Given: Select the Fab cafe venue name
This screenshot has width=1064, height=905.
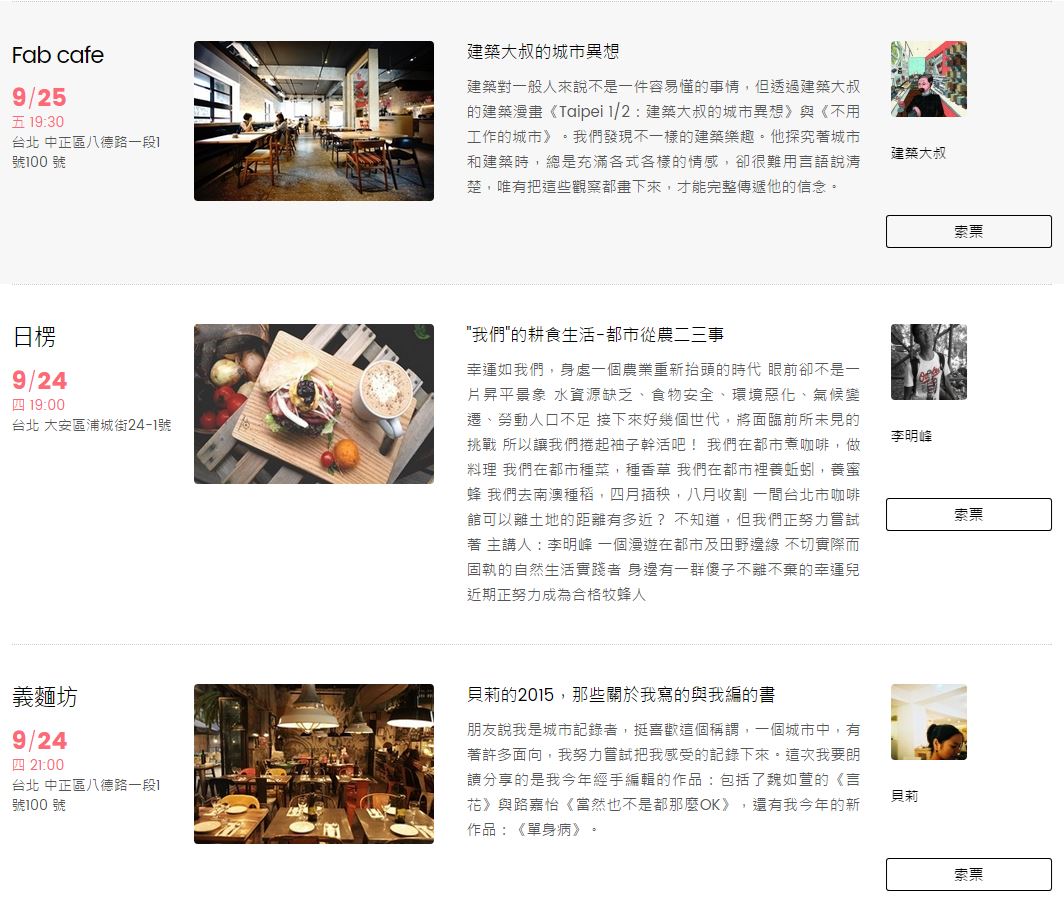Looking at the screenshot, I should [x=58, y=55].
